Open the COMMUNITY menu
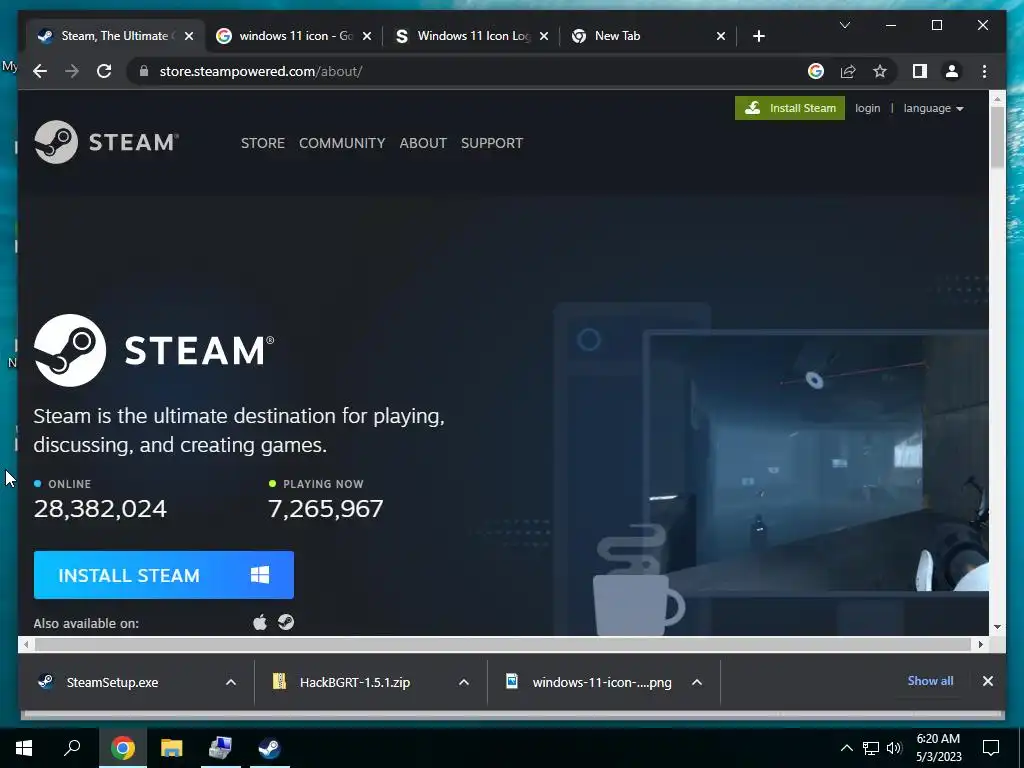 (x=342, y=143)
